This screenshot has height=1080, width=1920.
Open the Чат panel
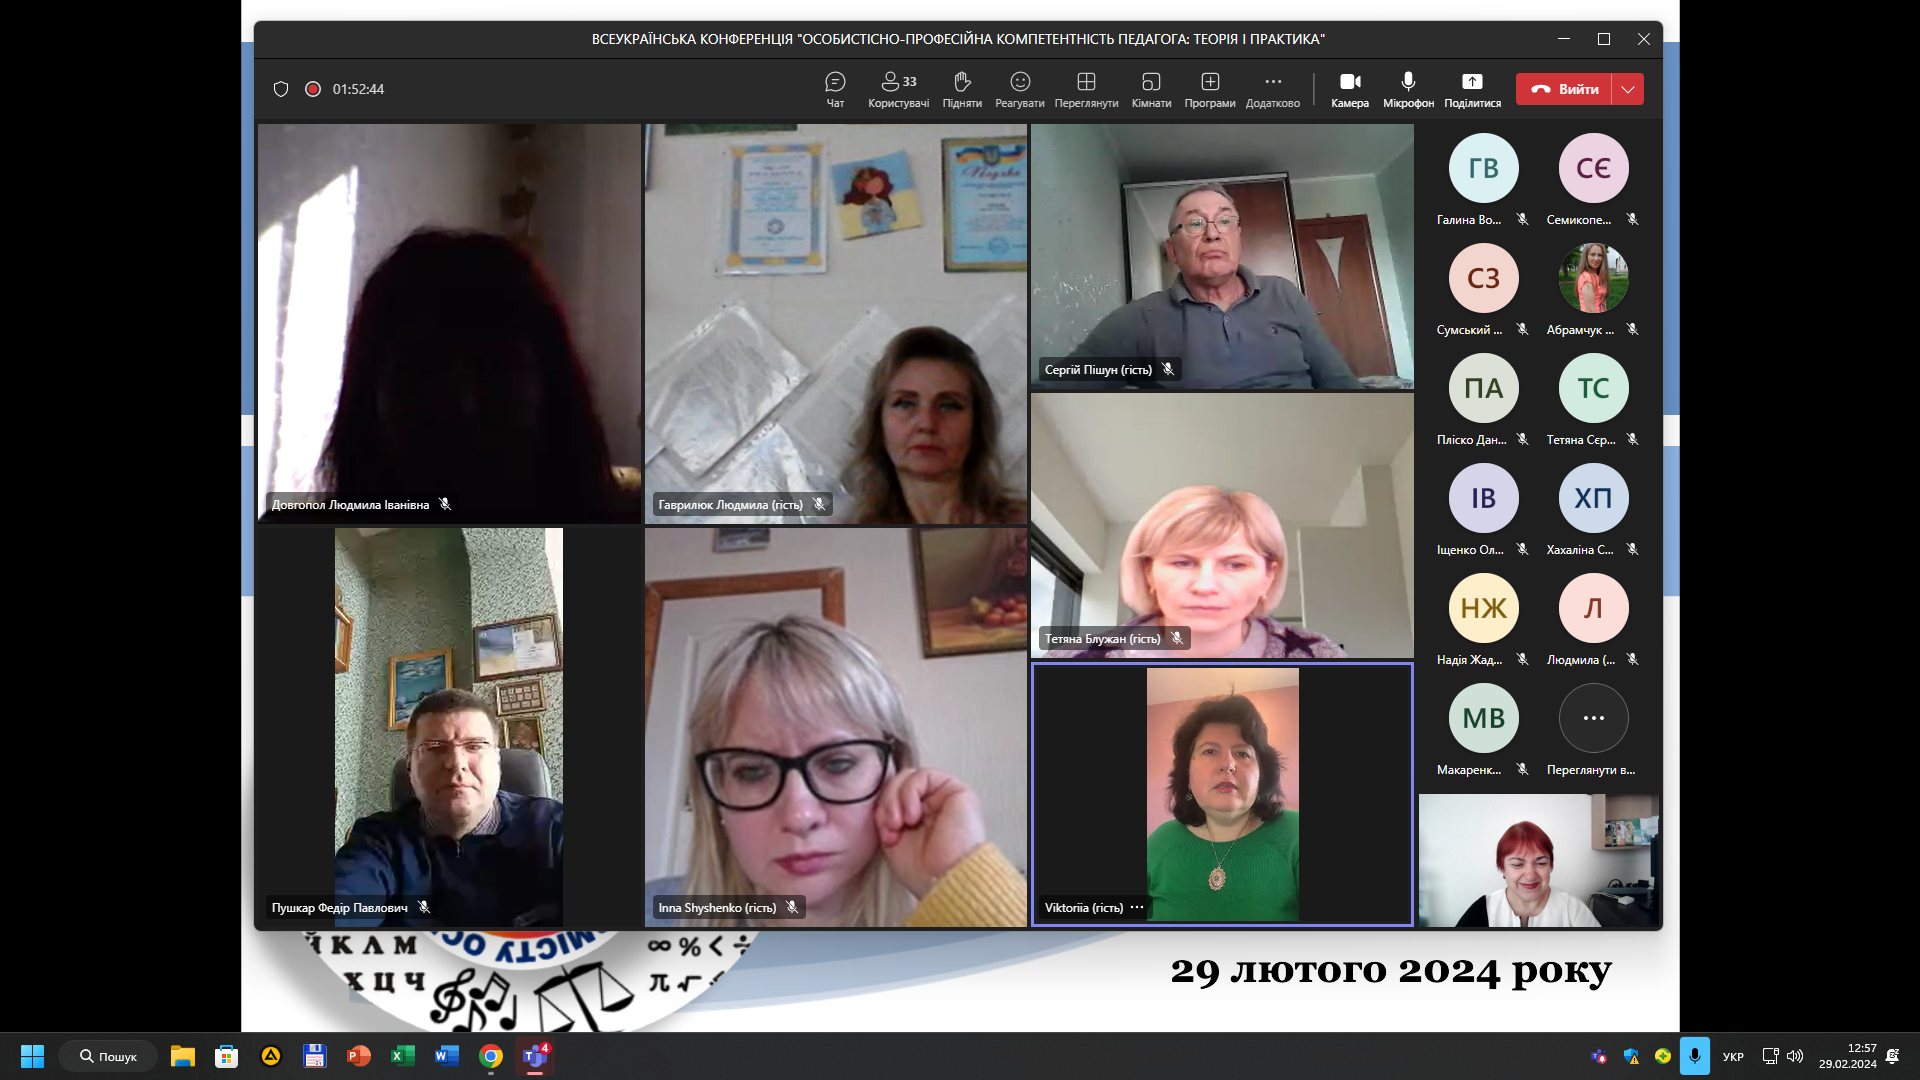coord(835,89)
